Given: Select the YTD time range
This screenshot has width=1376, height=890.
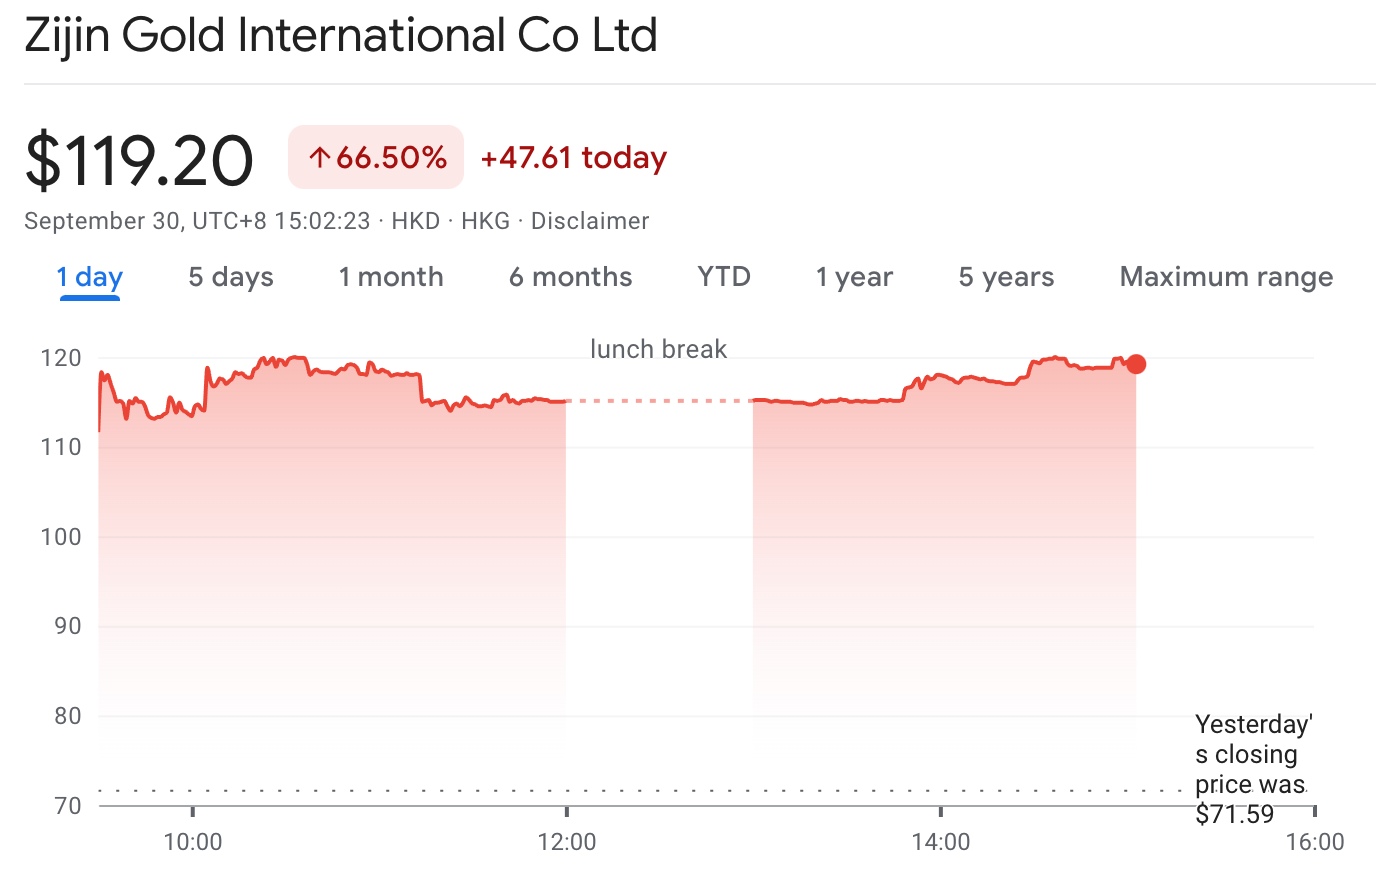Looking at the screenshot, I should (723, 277).
